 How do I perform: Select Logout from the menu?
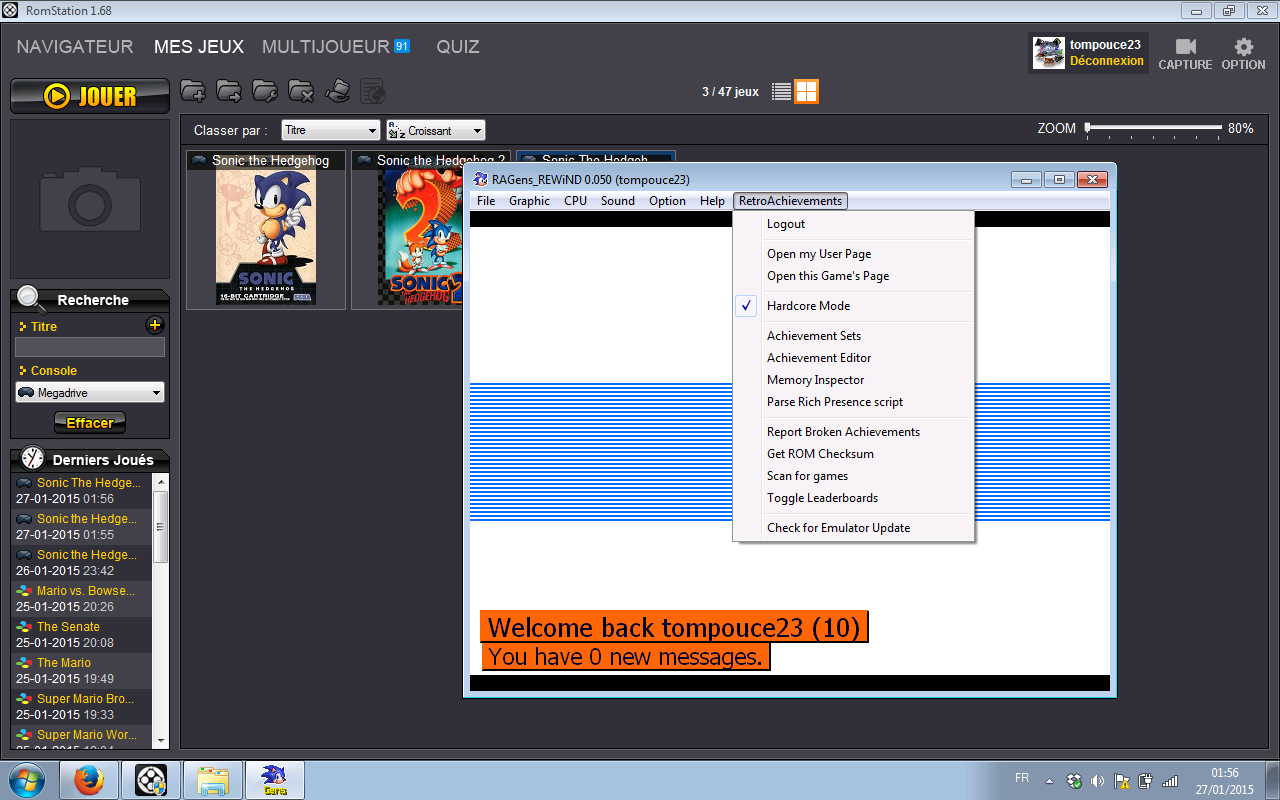point(853,224)
